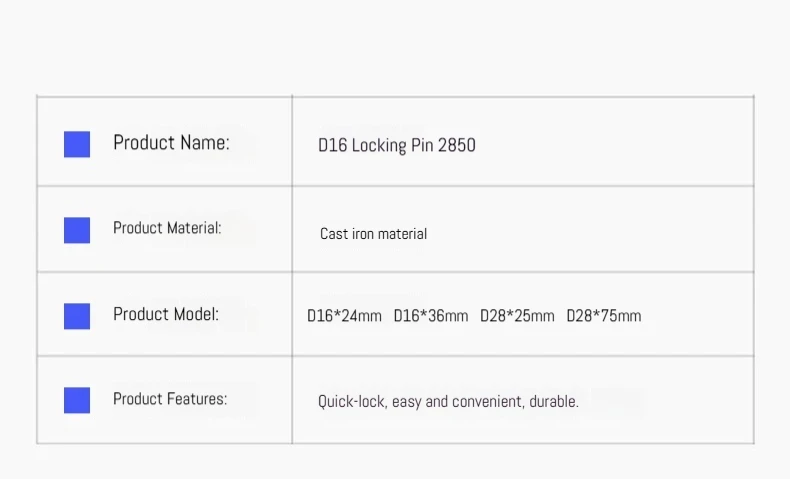Select the D16*36mm model size
Viewport: 790px width, 479px height.
pyautogui.click(x=431, y=316)
